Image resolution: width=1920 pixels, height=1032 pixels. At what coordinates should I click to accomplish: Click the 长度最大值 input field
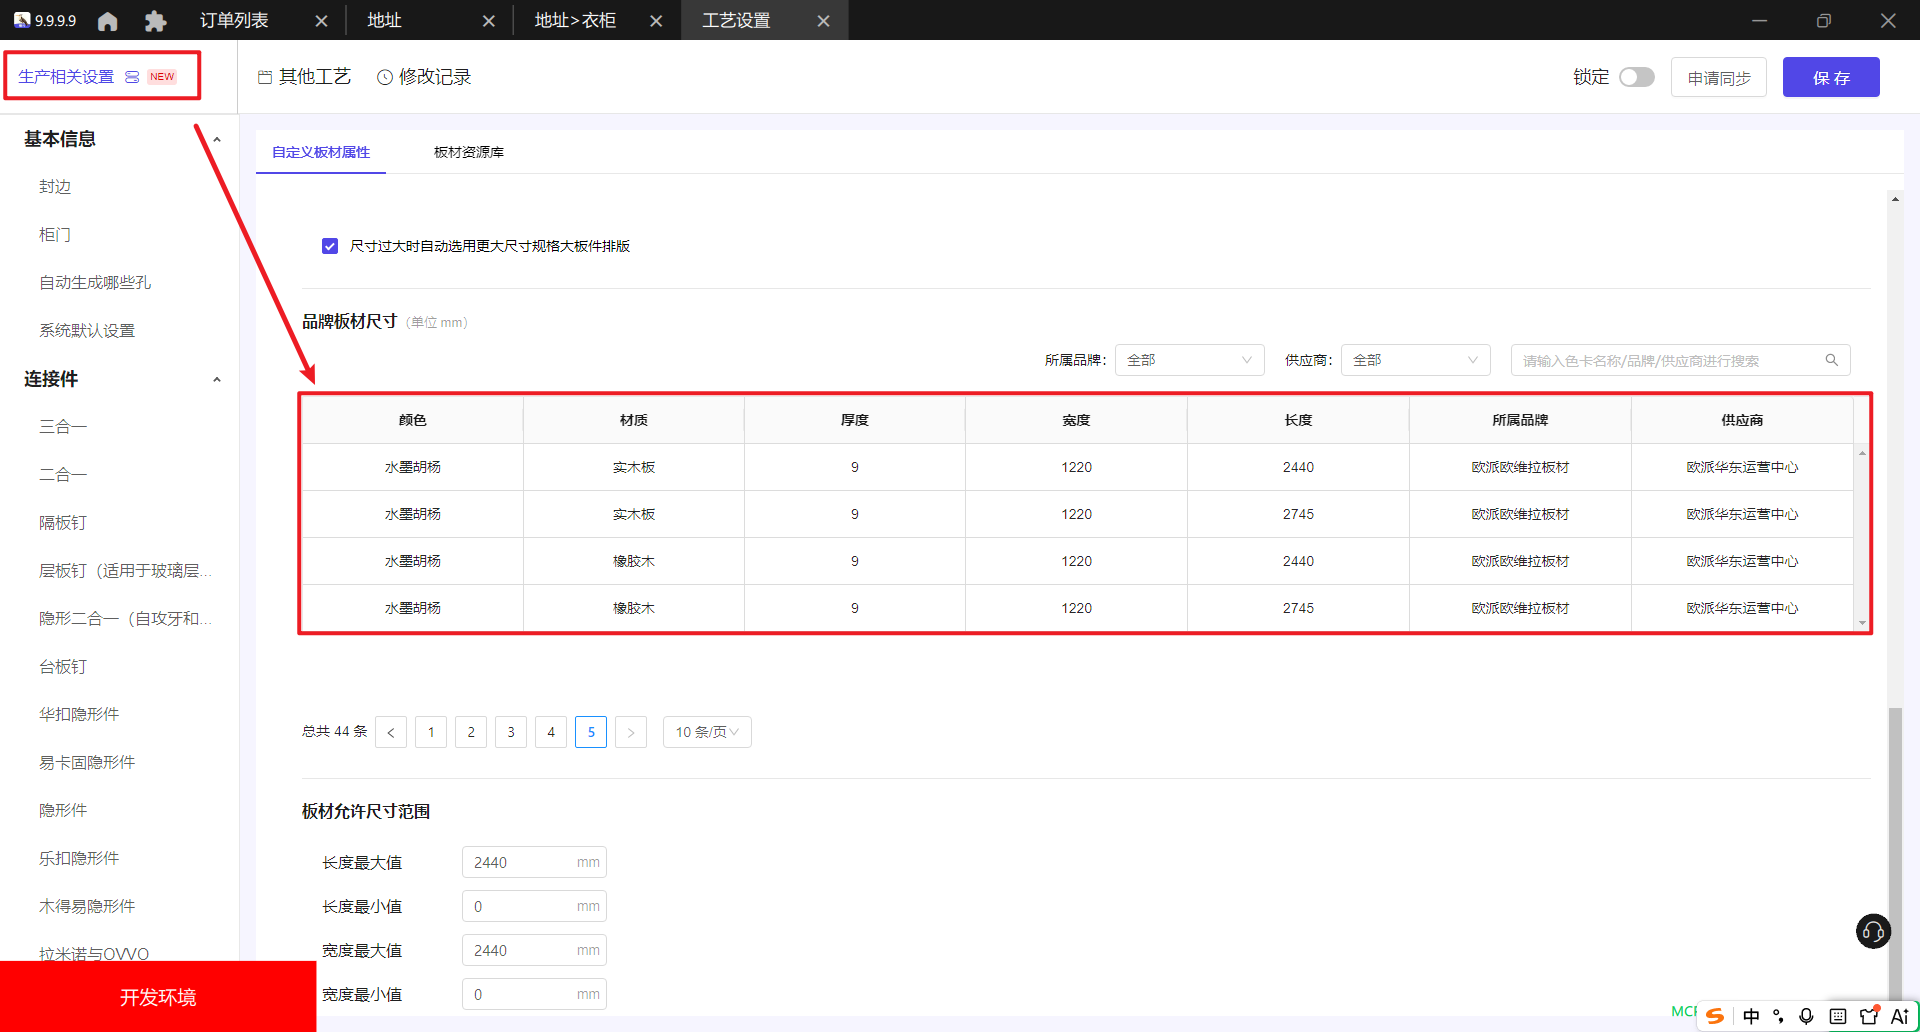point(534,862)
